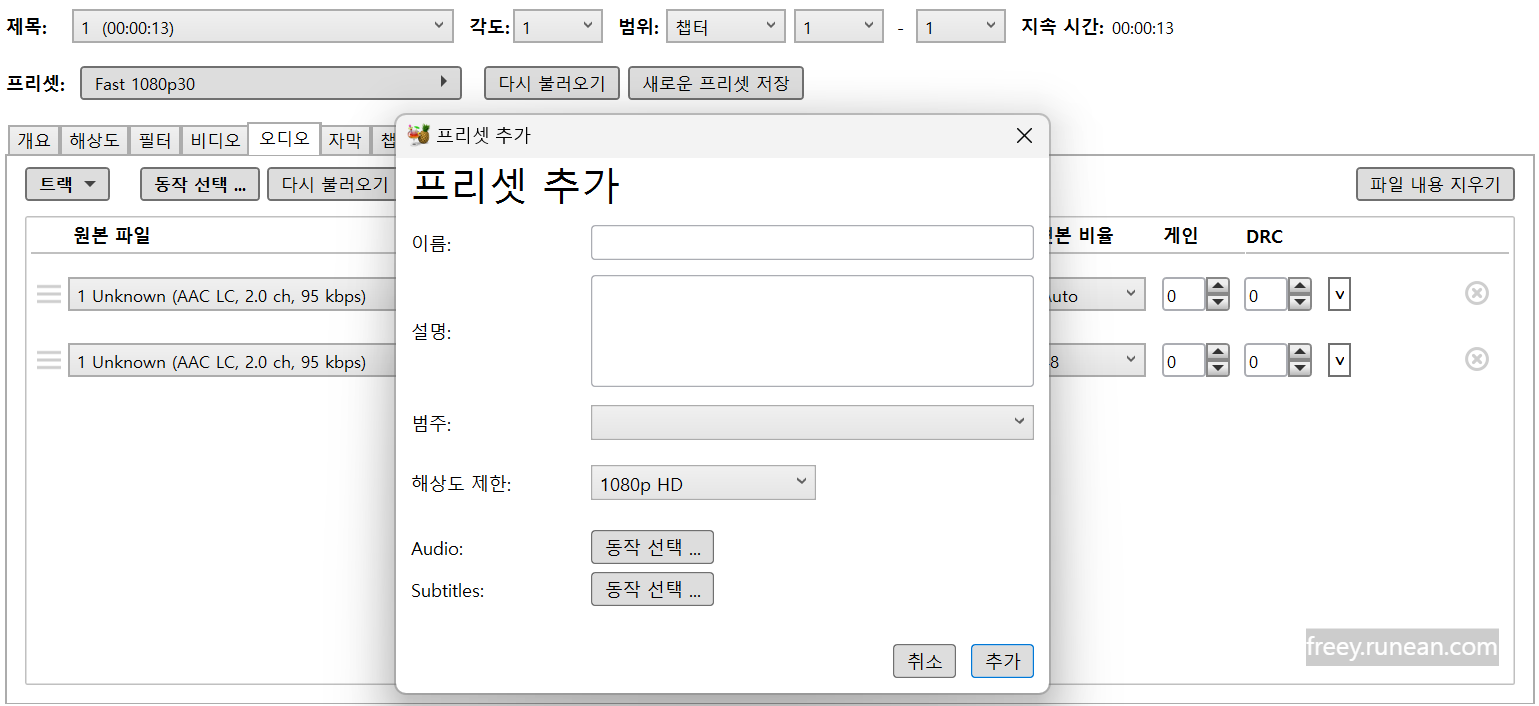
Task: Open the 1080p HD resolution limit dropdown
Action: point(703,482)
